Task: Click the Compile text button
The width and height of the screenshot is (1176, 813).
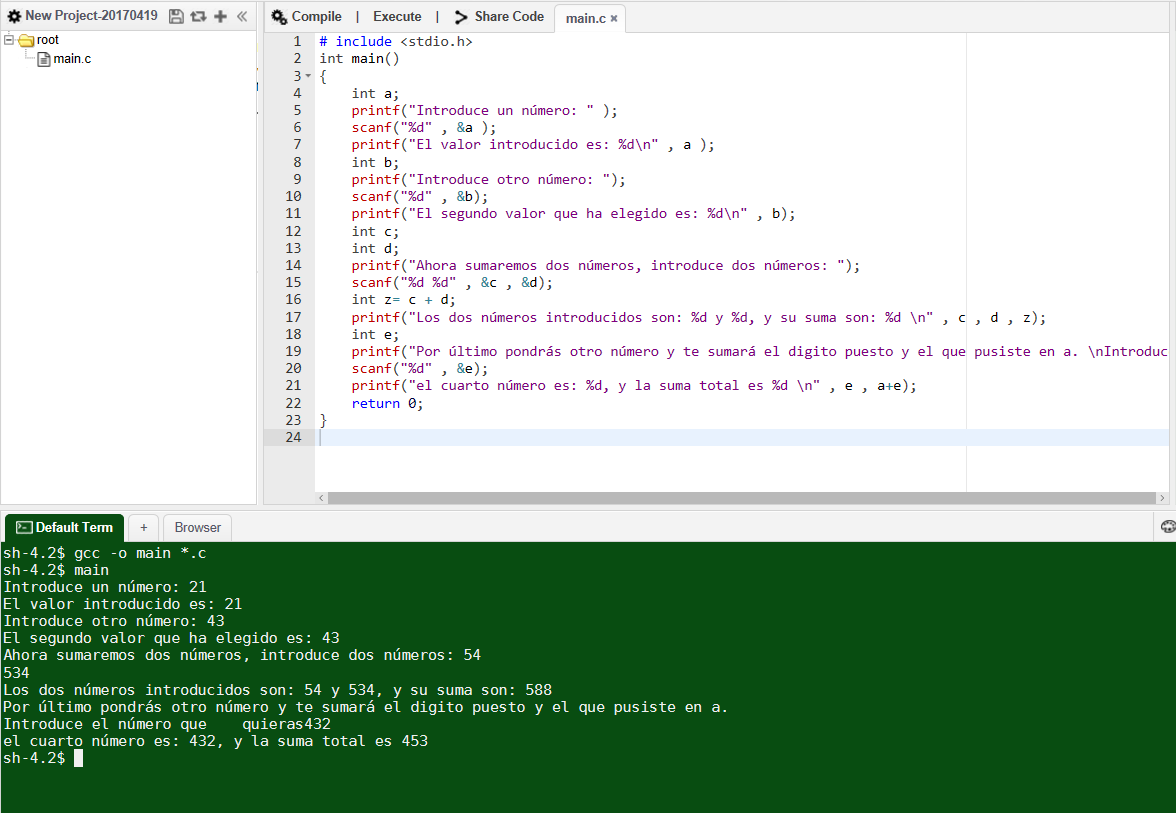Action: (x=316, y=16)
